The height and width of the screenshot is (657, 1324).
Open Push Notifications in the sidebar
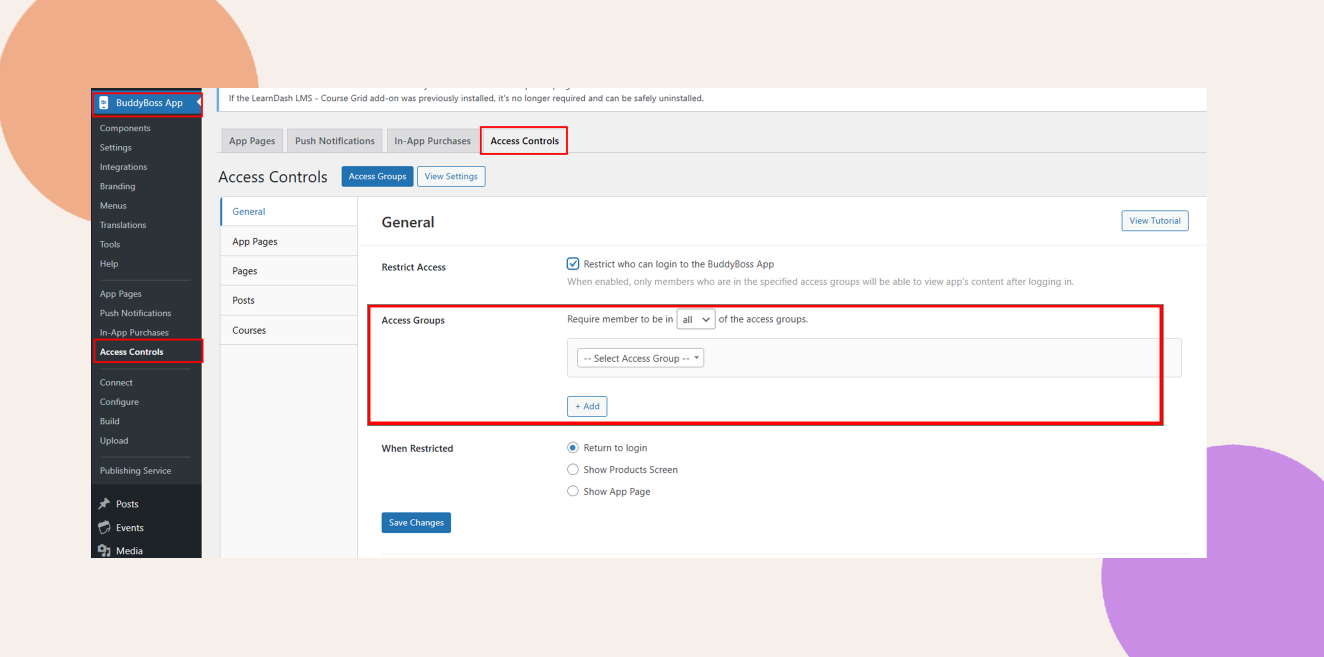pyautogui.click(x=136, y=313)
